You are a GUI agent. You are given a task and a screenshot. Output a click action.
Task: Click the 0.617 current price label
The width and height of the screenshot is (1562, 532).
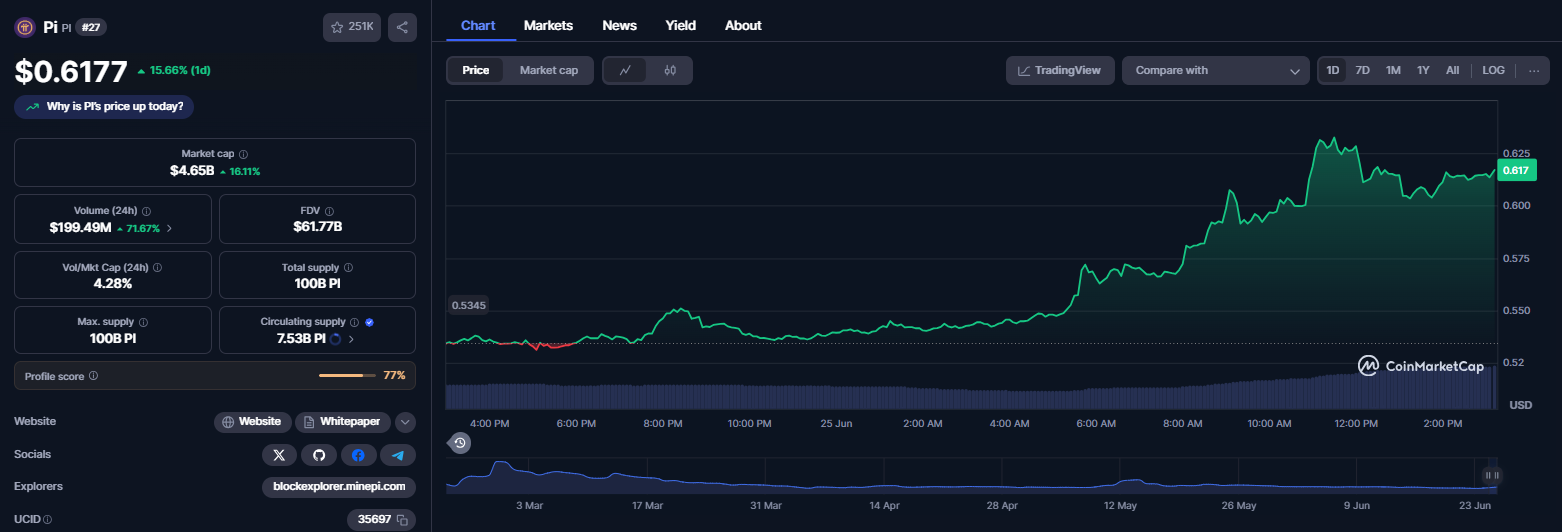pos(1516,170)
